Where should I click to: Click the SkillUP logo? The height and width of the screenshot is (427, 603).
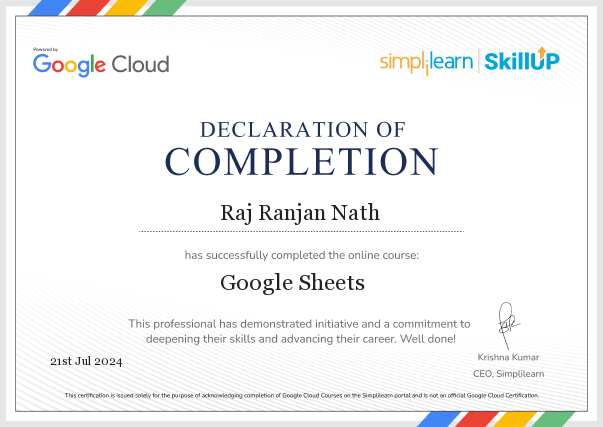pyautogui.click(x=522, y=61)
